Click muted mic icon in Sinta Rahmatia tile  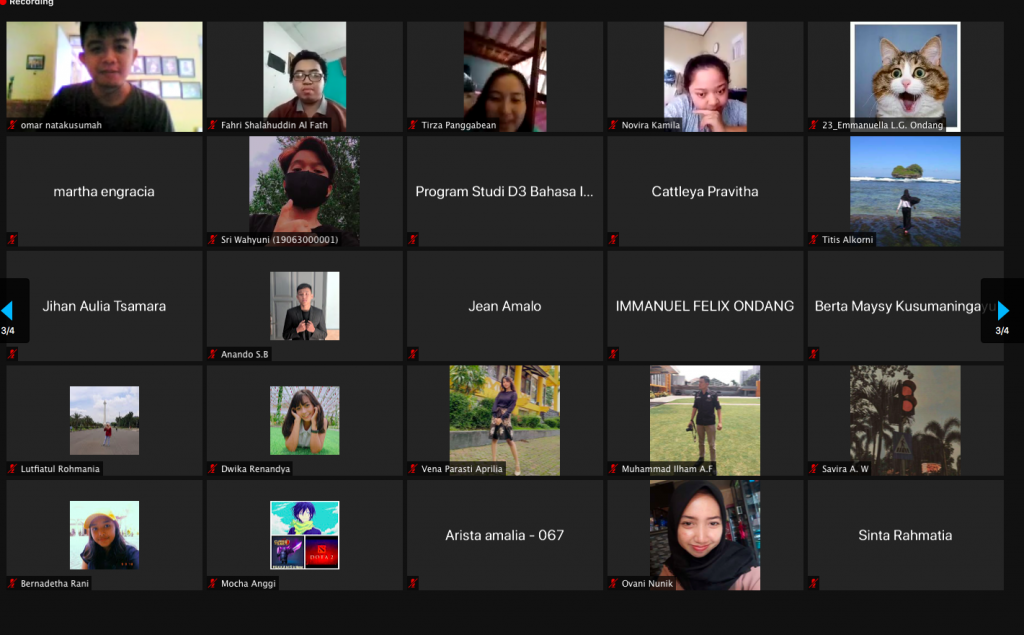click(814, 583)
